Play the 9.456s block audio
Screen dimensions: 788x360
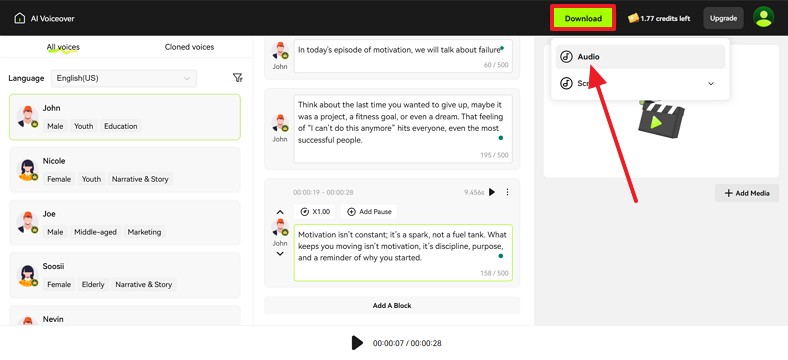coord(492,192)
